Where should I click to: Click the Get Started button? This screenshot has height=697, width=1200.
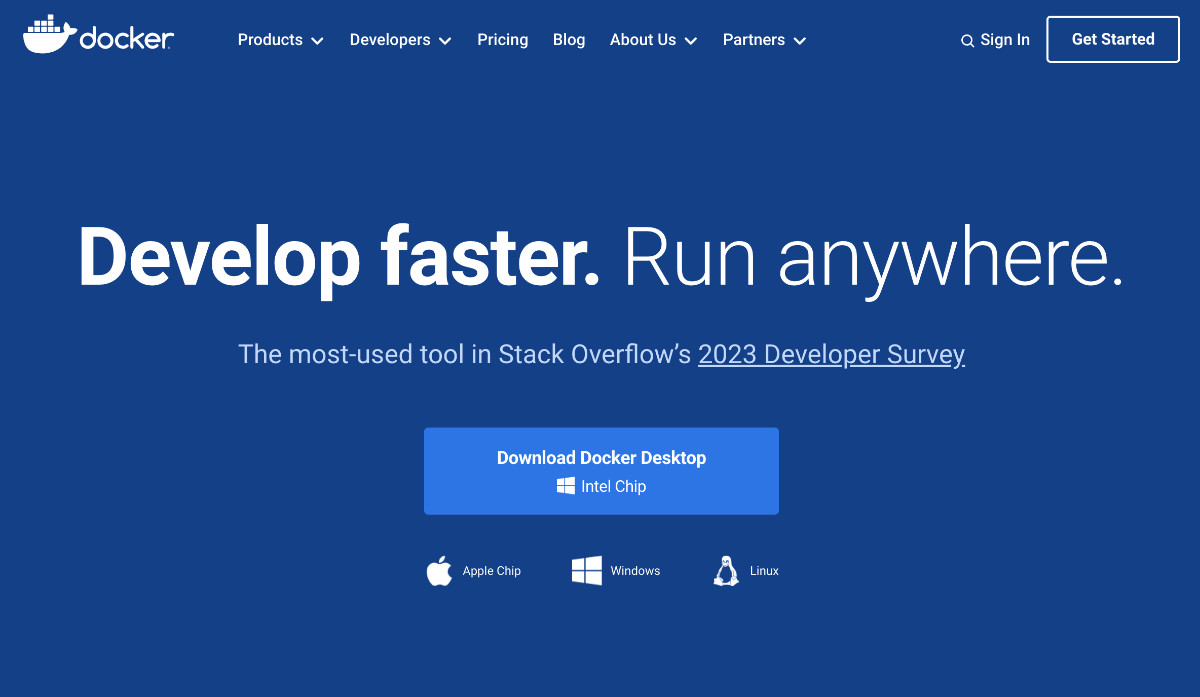coord(1113,39)
